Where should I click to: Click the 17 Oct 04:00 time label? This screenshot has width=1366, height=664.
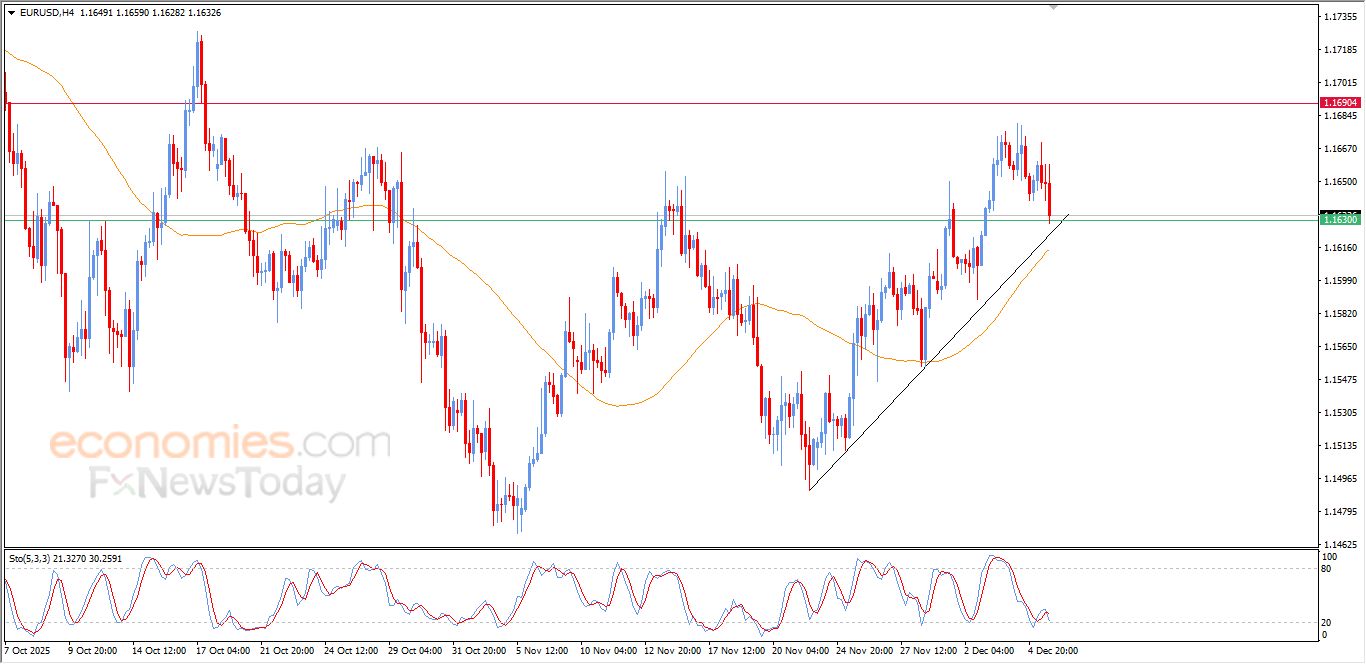coord(222,651)
